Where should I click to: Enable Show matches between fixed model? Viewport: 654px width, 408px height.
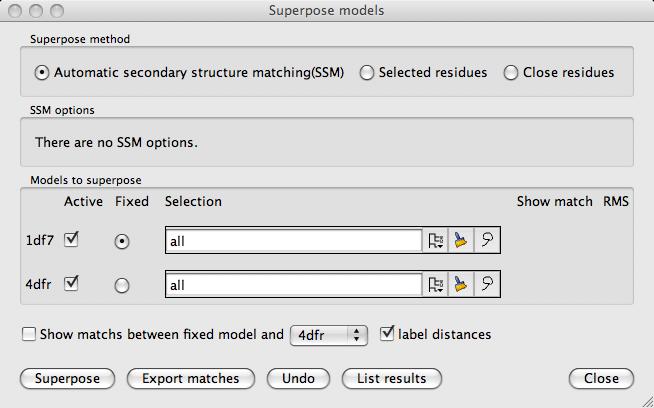(28, 334)
